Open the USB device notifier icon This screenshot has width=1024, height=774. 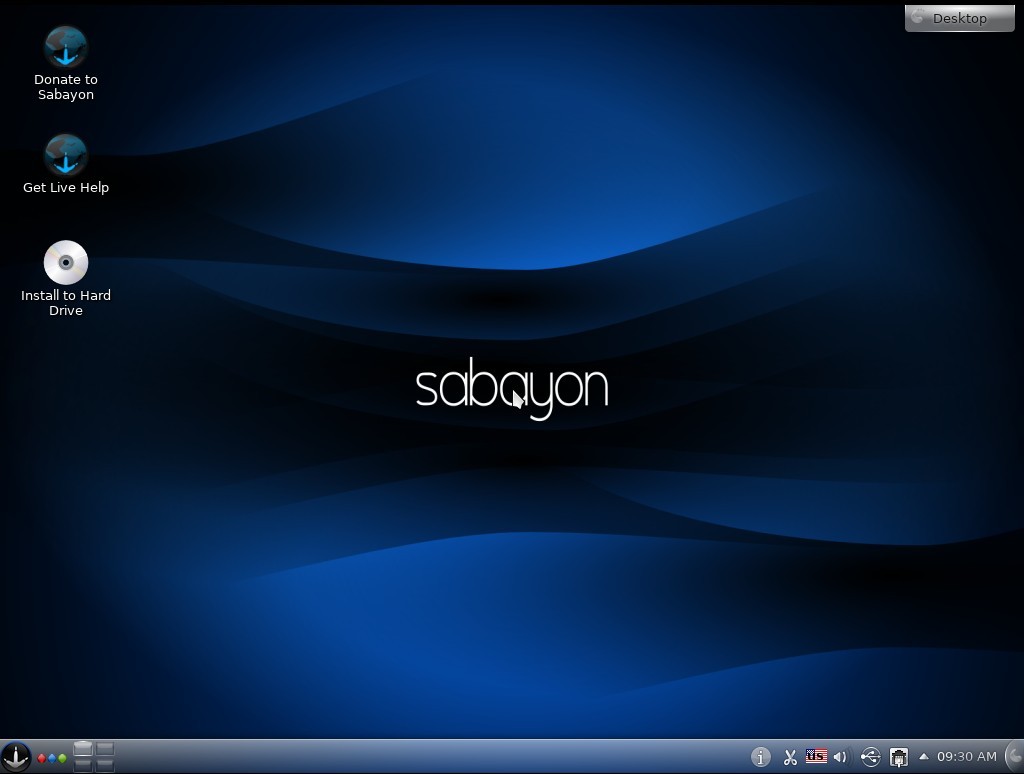pyautogui.click(x=871, y=757)
